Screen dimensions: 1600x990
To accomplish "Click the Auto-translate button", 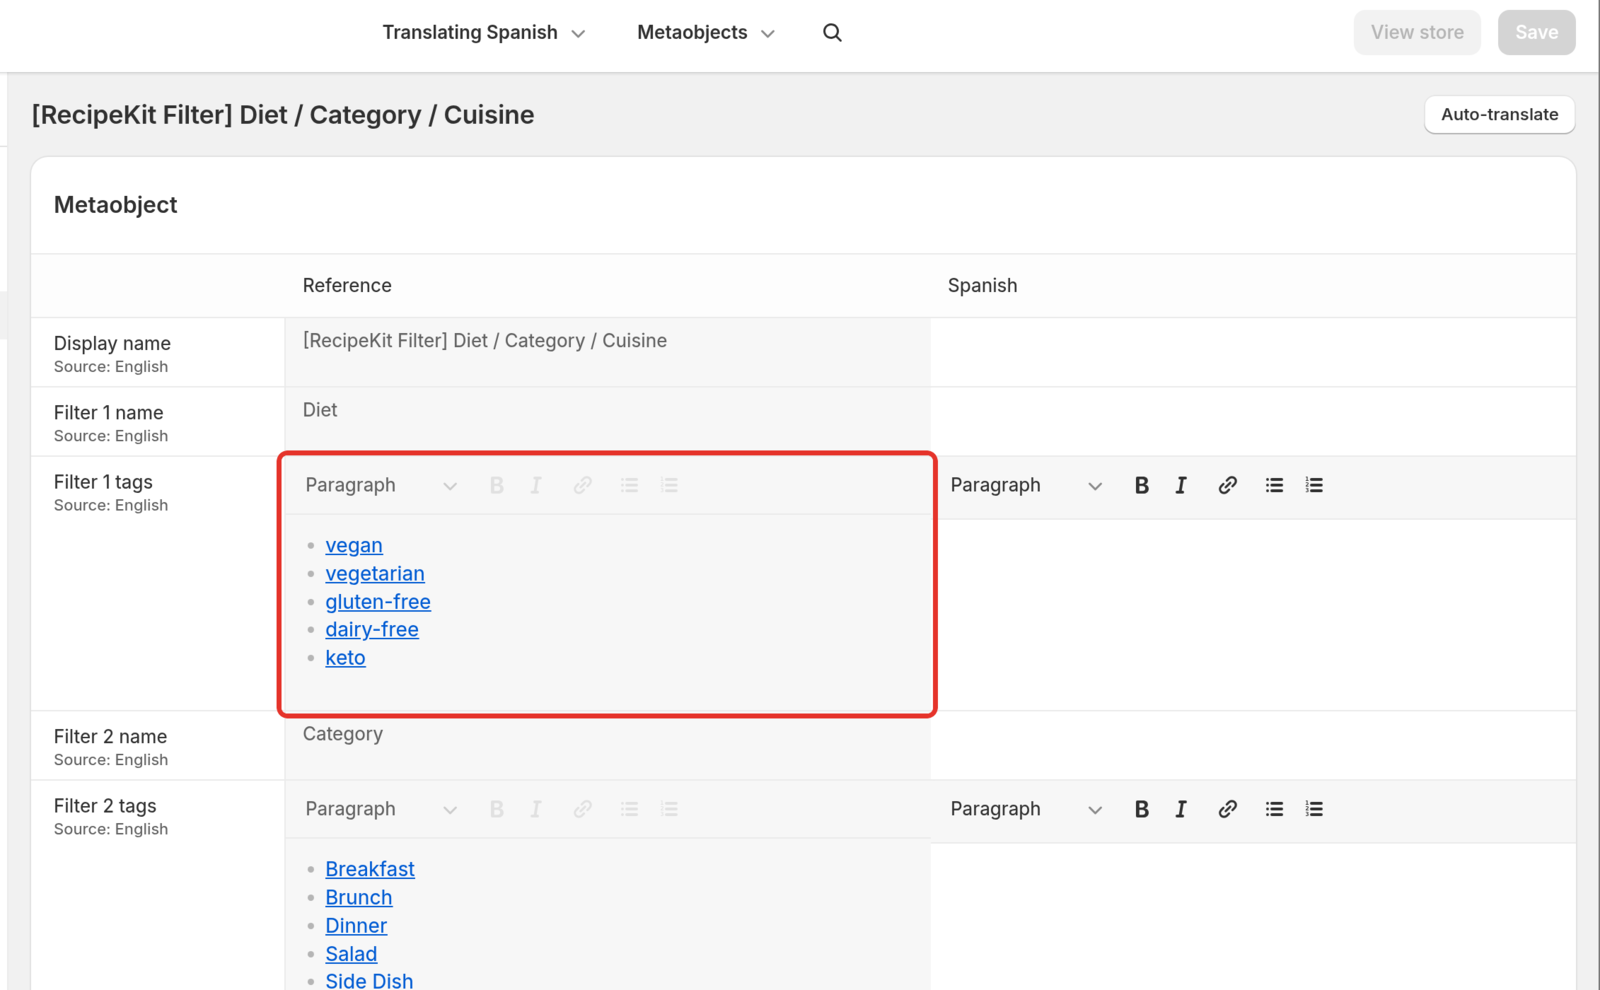I will coord(1499,114).
